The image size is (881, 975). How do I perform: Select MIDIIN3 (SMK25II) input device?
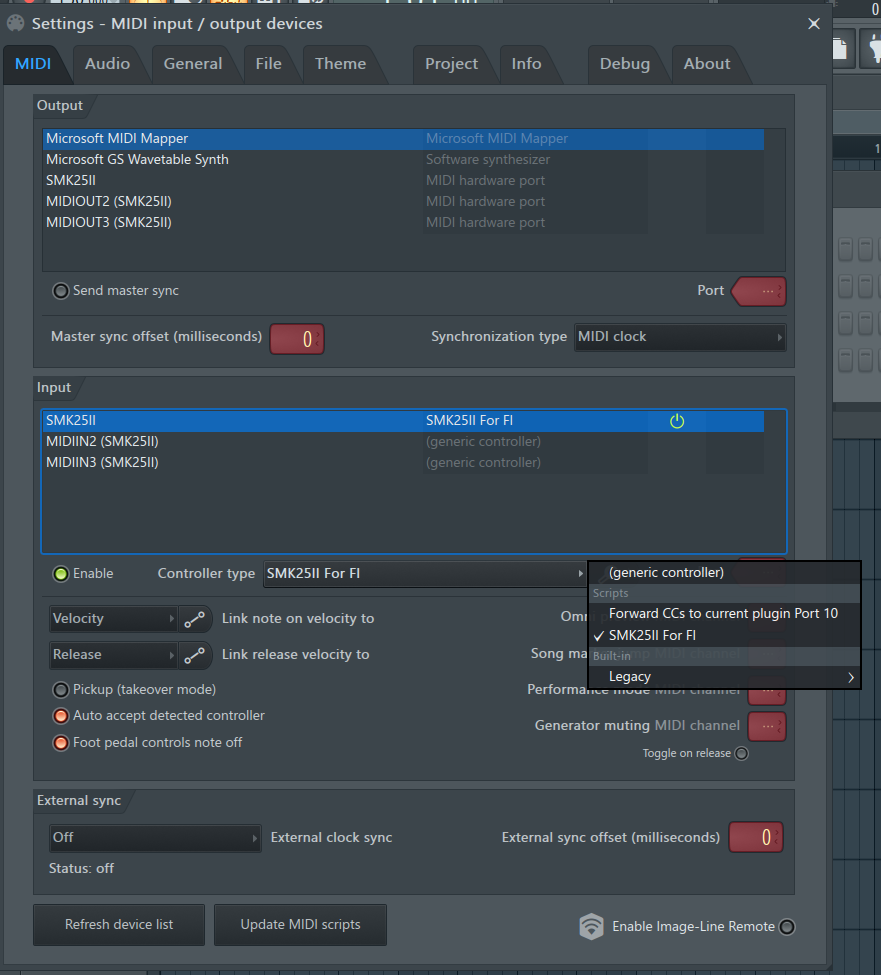point(404,463)
